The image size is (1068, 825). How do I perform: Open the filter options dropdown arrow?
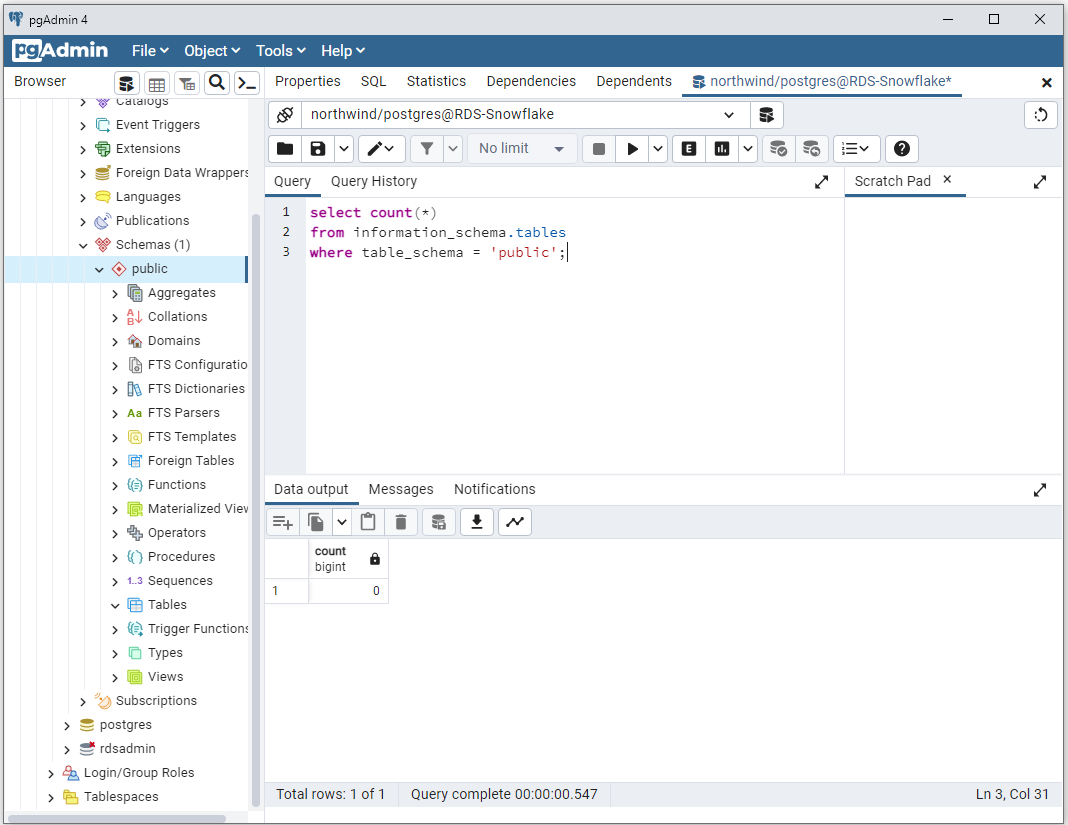(453, 149)
